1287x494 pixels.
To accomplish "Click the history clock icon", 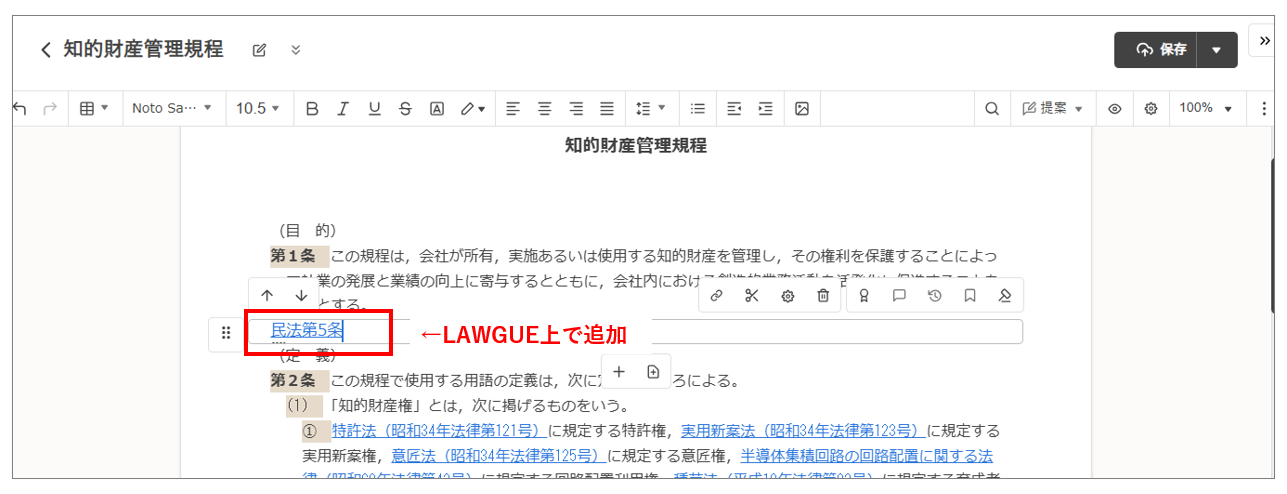I will coord(934,296).
